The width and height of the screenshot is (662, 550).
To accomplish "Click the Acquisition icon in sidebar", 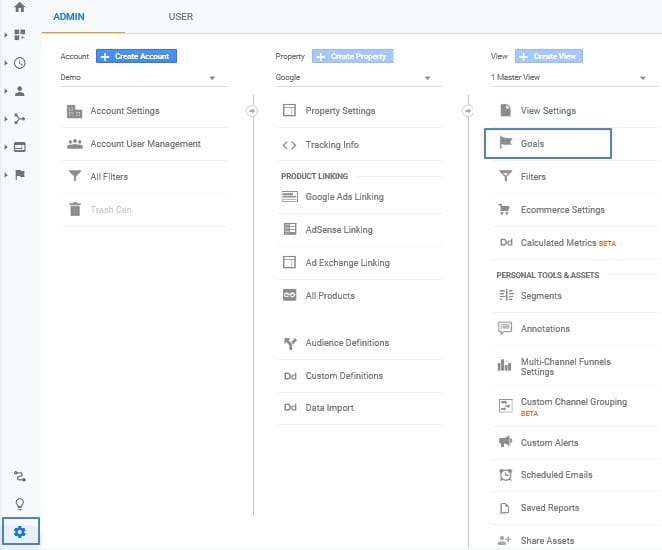I will (20, 119).
